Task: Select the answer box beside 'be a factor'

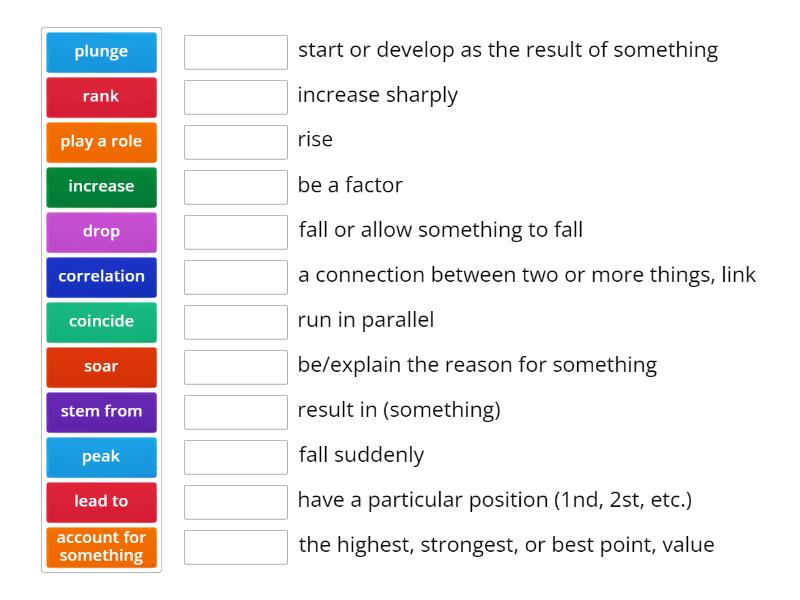Action: (x=235, y=186)
